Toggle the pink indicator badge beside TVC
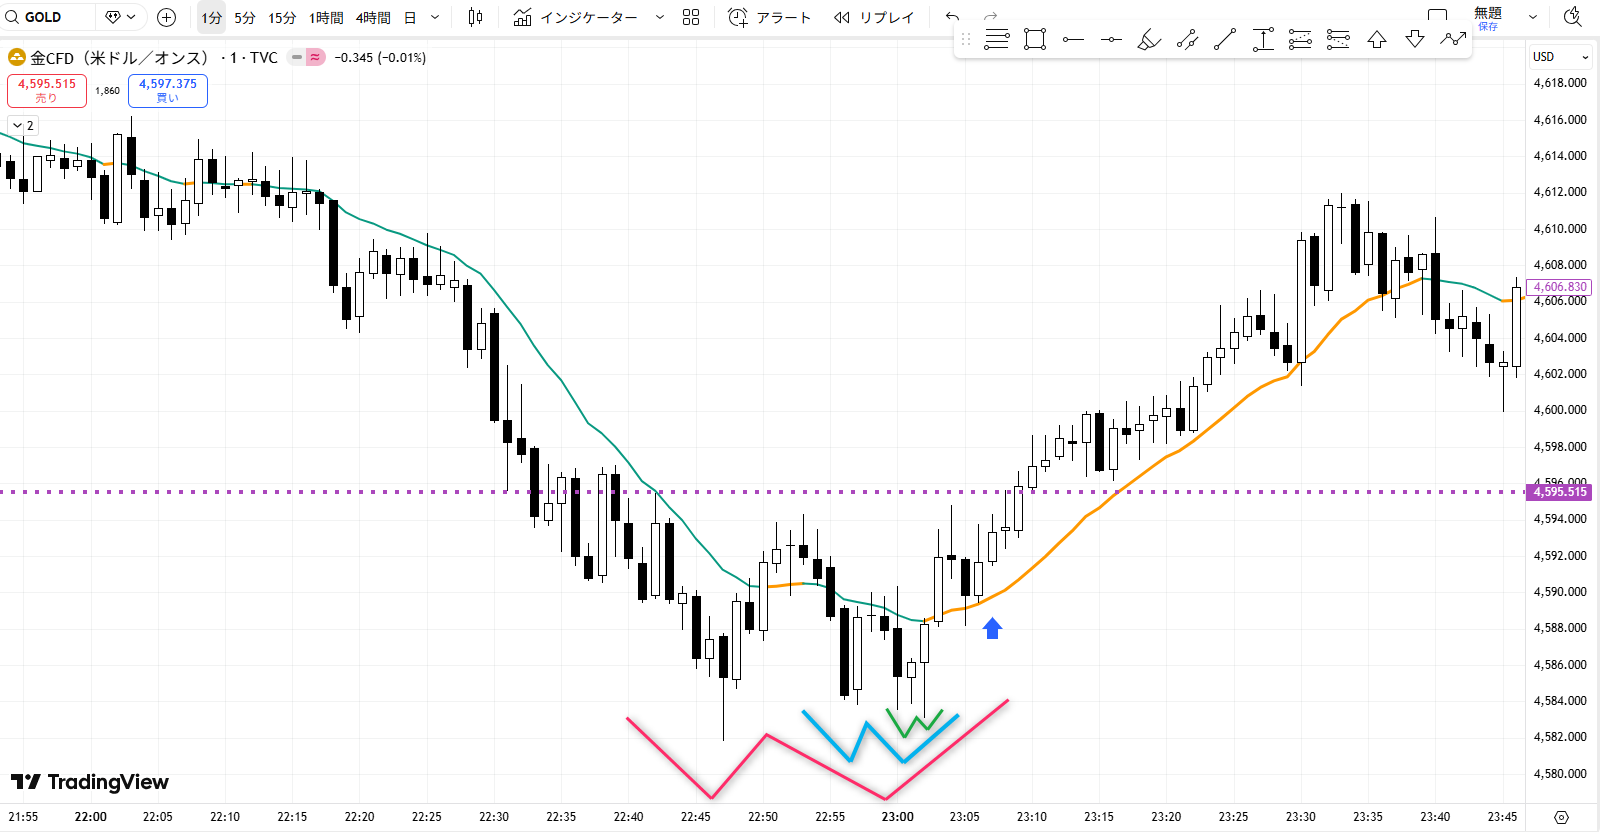Image resolution: width=1600 pixels, height=832 pixels. click(315, 58)
